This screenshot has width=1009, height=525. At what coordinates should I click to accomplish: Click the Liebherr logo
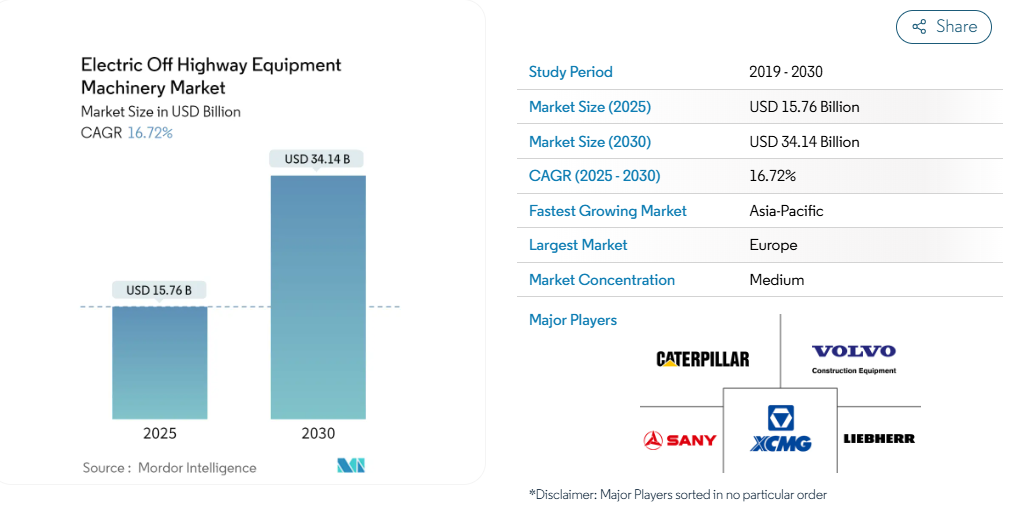pyautogui.click(x=879, y=438)
